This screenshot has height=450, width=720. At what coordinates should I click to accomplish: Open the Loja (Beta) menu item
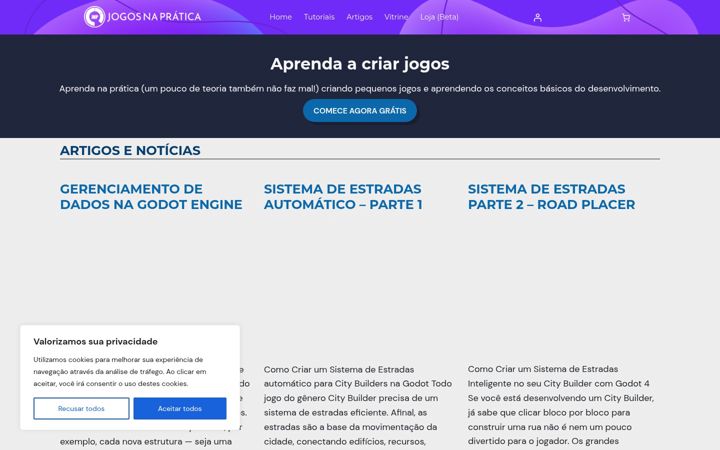439,17
